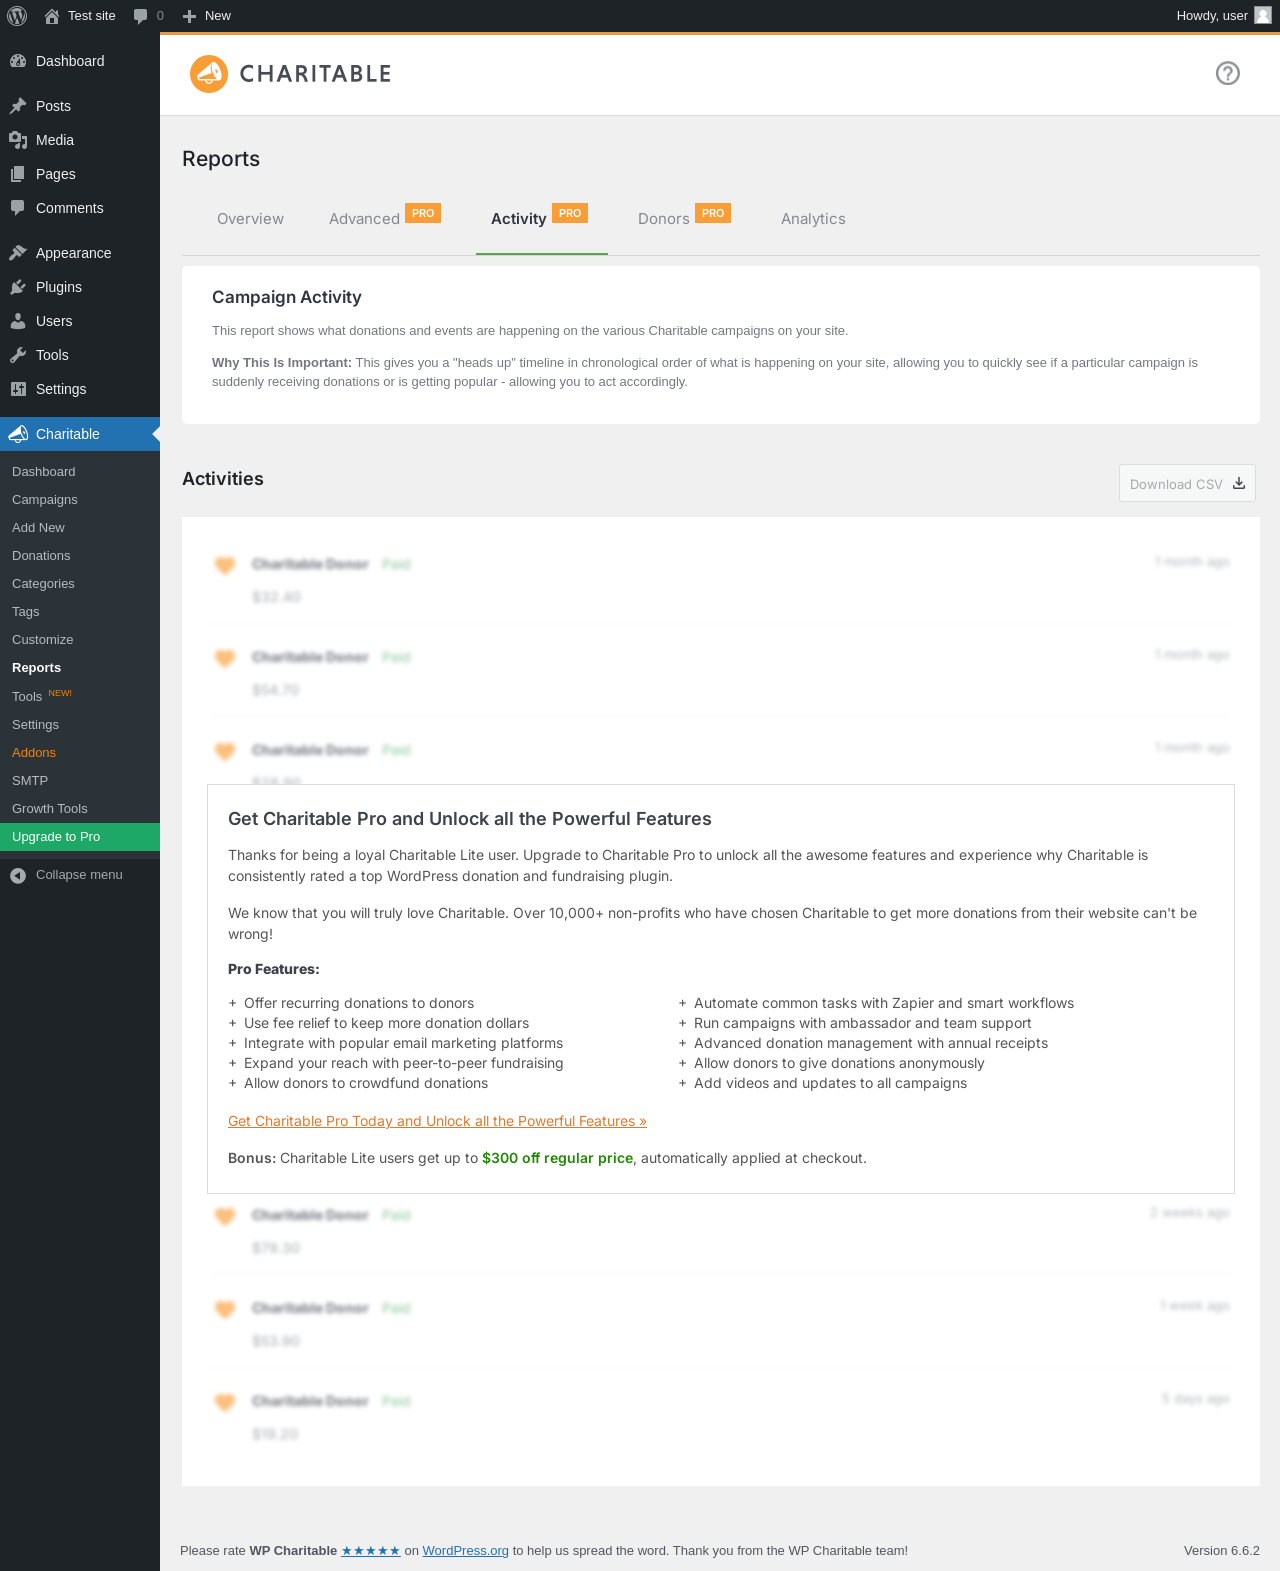The height and width of the screenshot is (1571, 1280).
Task: Click the Charitable menu megaphone icon
Action: click(x=18, y=434)
